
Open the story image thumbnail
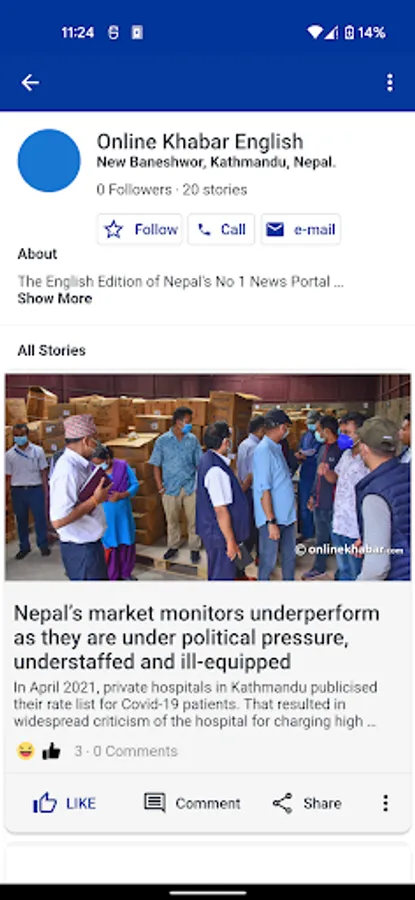208,477
